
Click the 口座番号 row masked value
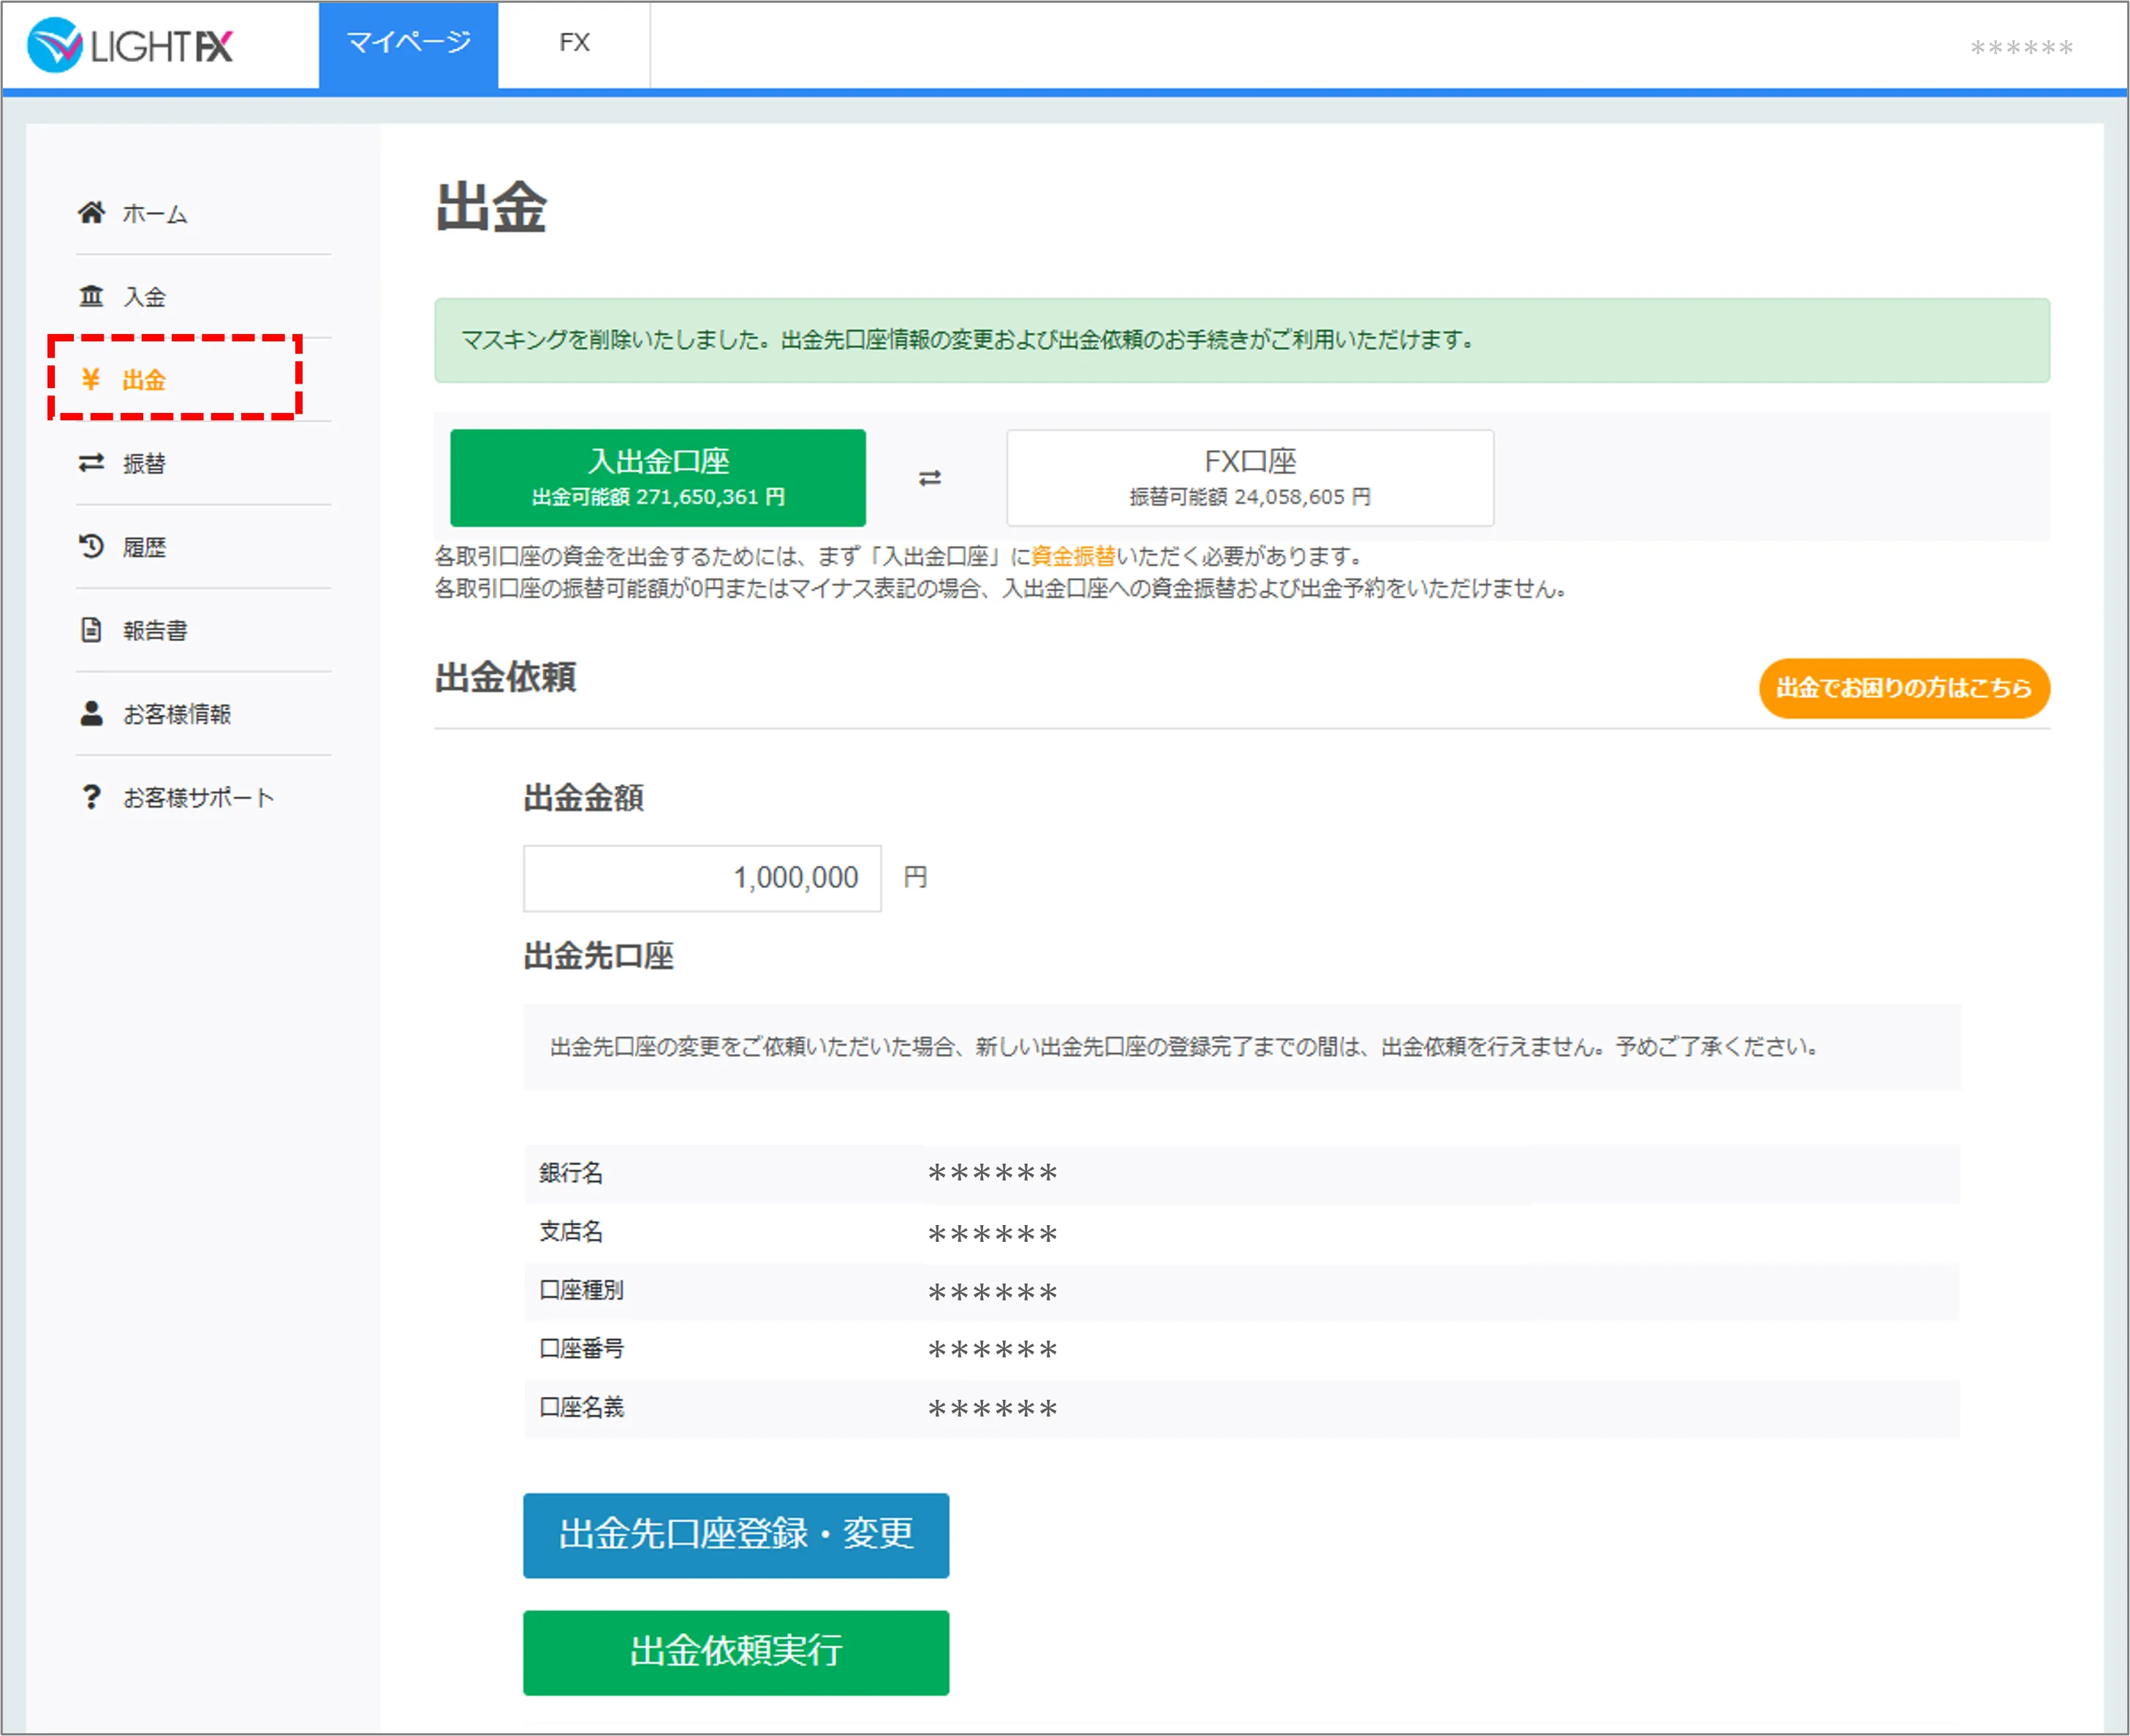click(992, 1350)
